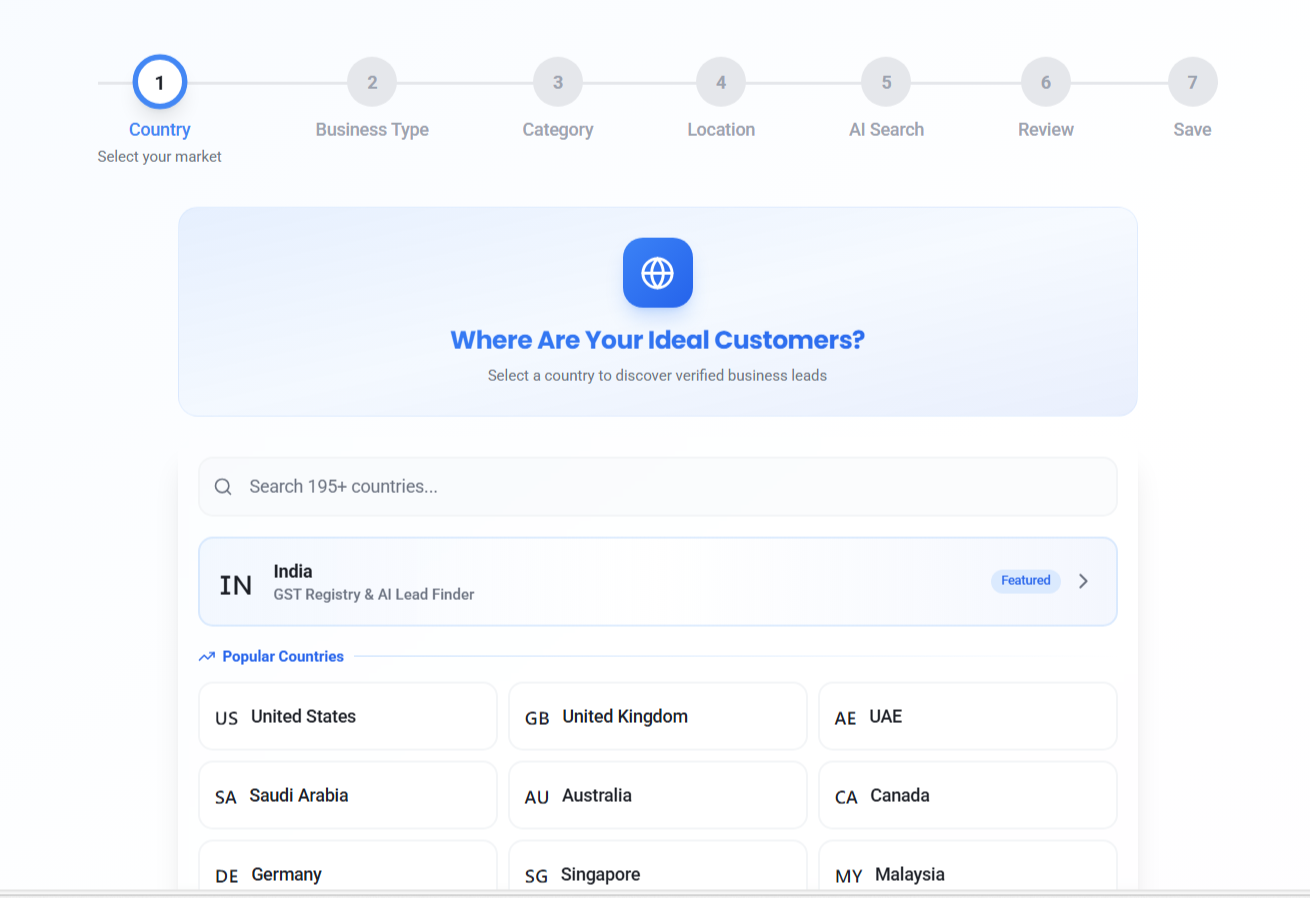Click the IN flag code icon
The width and height of the screenshot is (1310, 898).
(236, 585)
